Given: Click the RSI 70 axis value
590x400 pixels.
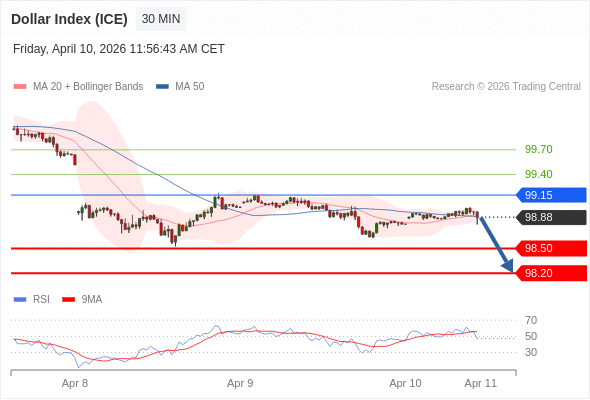Looking at the screenshot, I should 531,321.
